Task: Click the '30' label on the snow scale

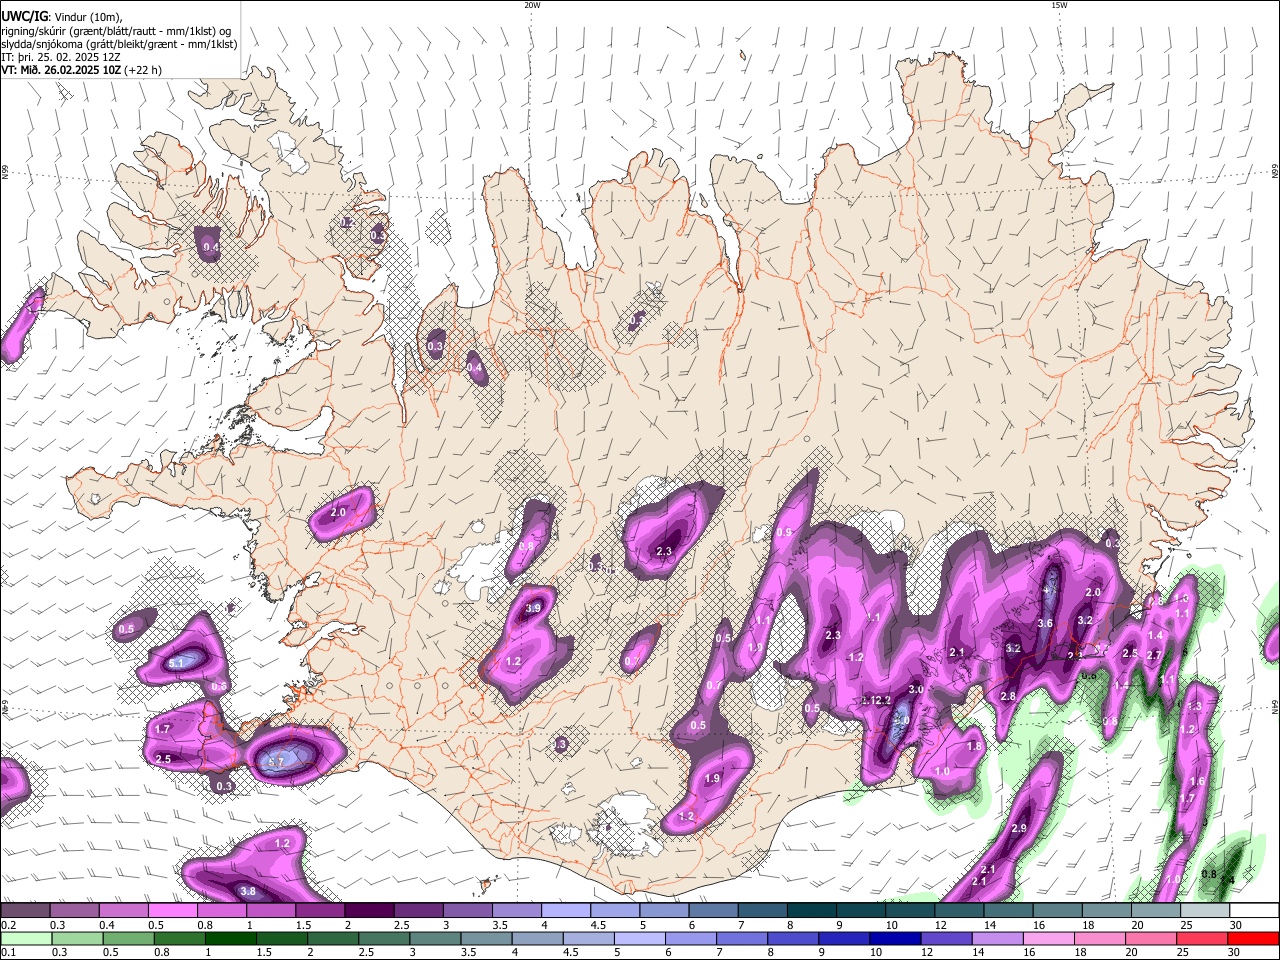Action: [x=1236, y=925]
